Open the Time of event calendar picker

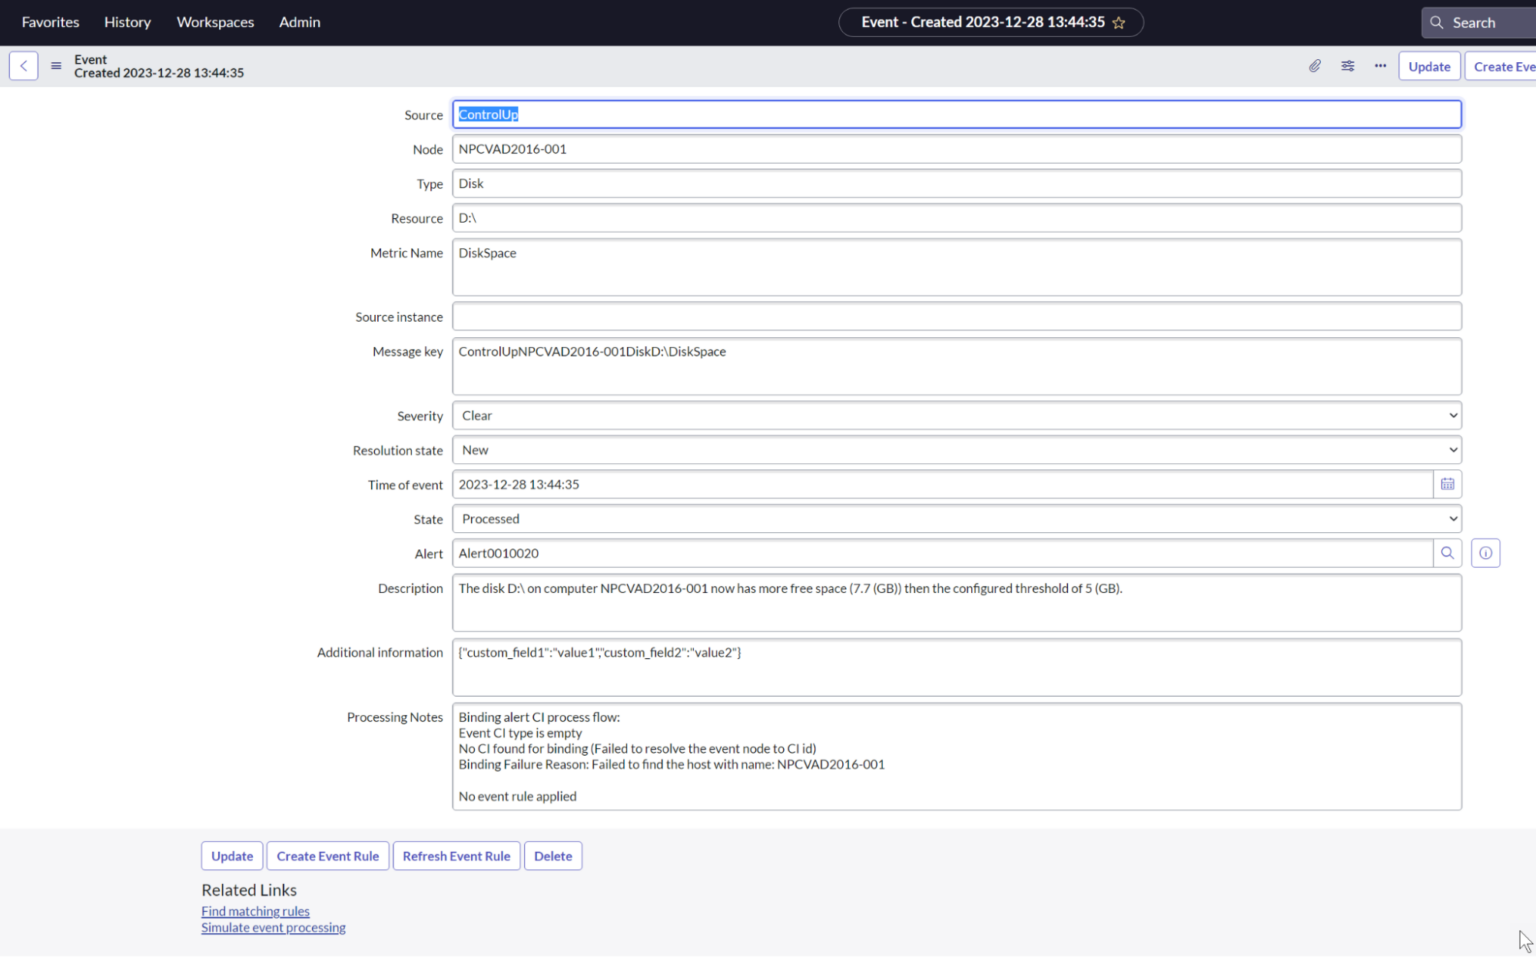pyautogui.click(x=1447, y=484)
